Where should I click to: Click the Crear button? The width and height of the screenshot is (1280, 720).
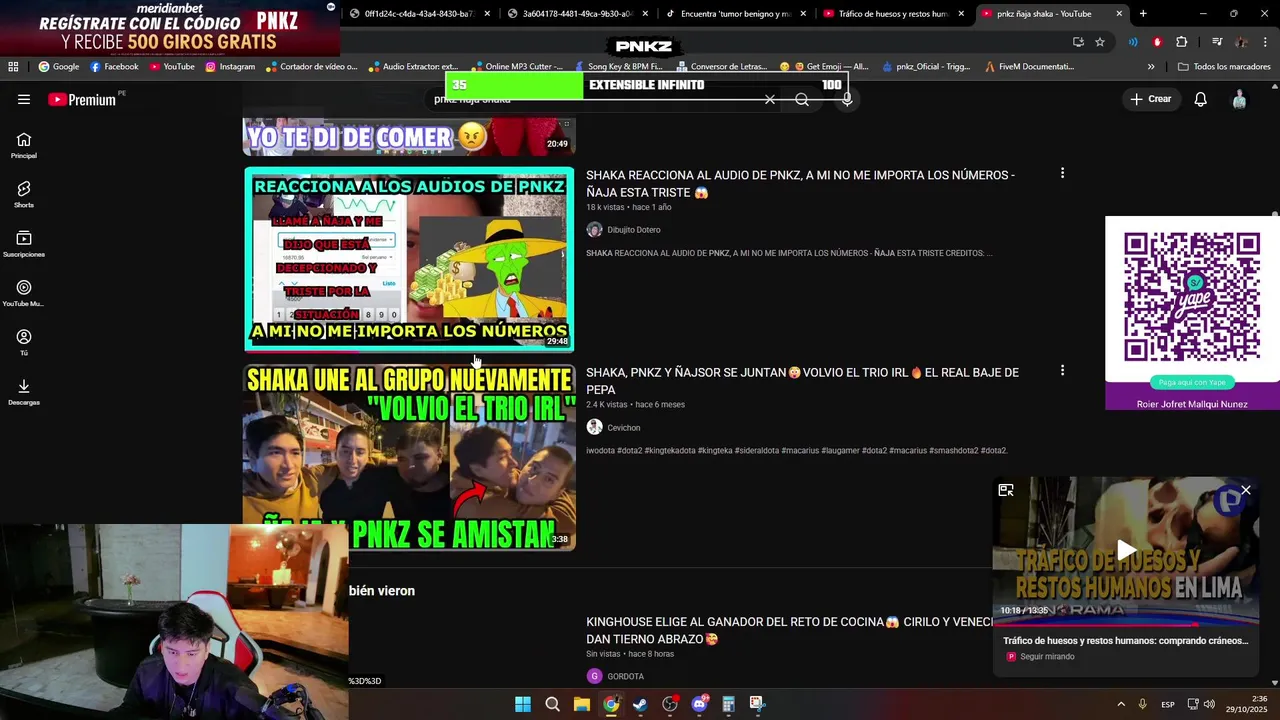click(x=1151, y=99)
